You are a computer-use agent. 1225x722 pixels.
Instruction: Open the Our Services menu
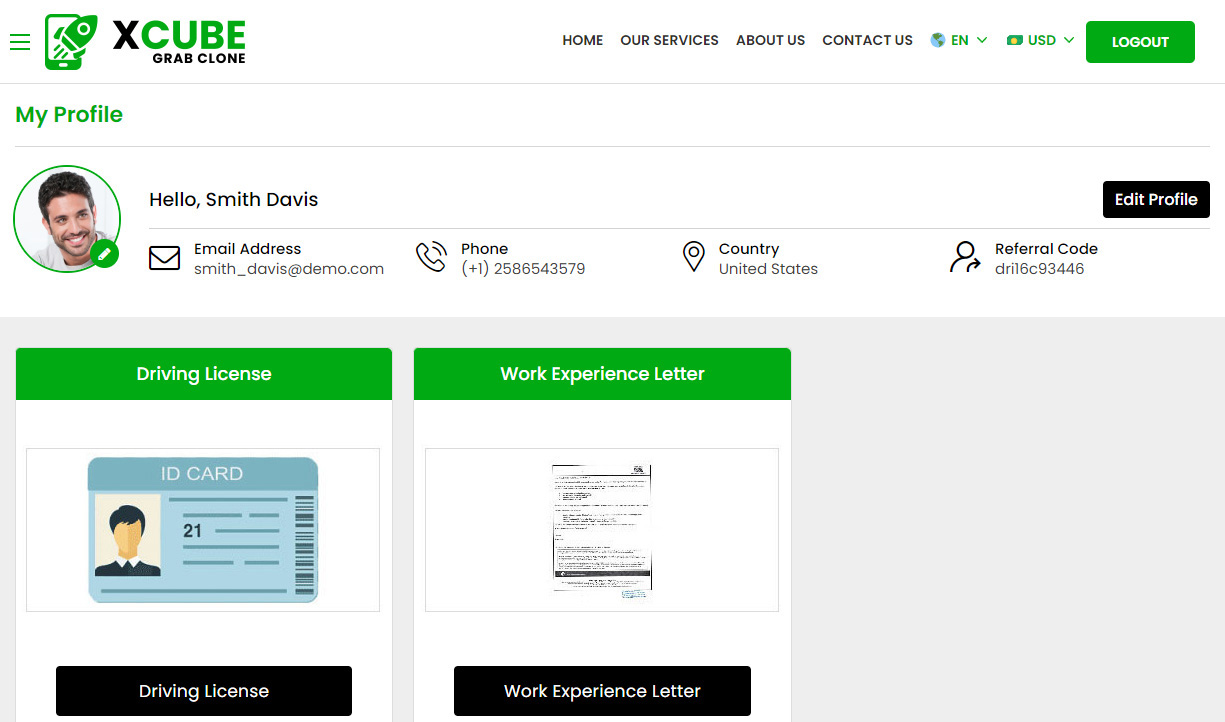click(x=669, y=40)
